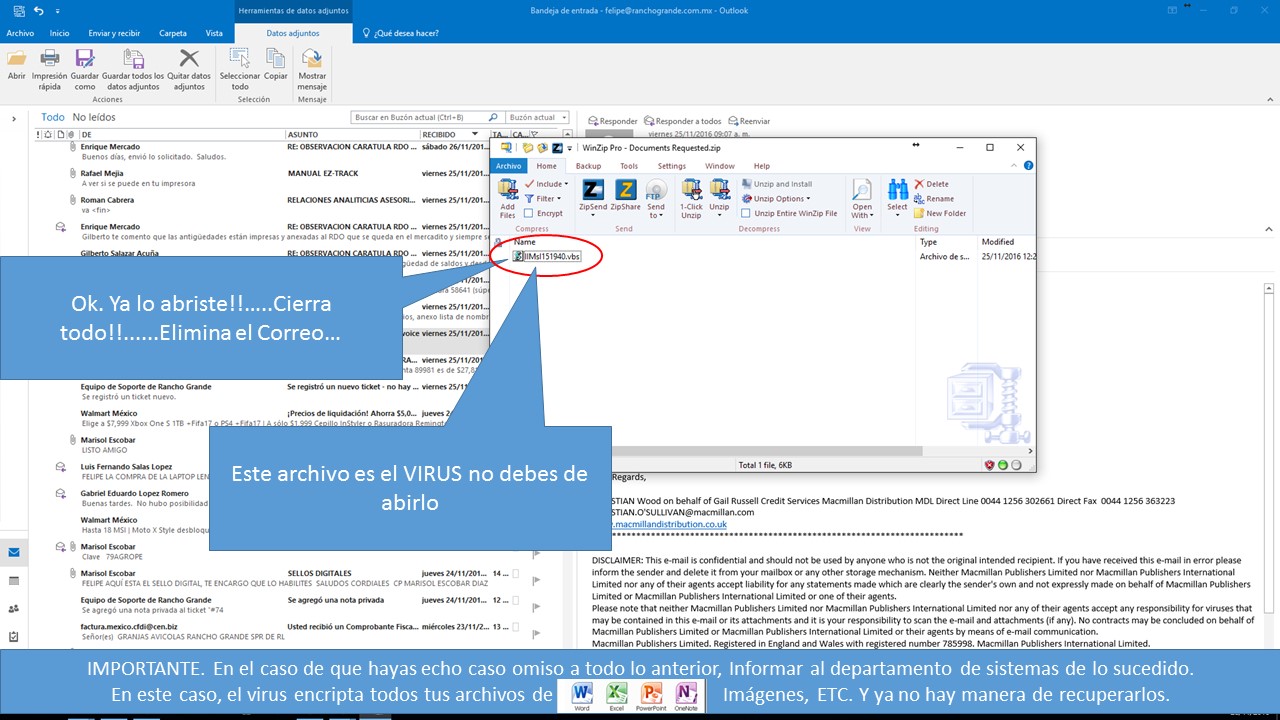Flag the factura.mexico.cfdi email

click(x=537, y=632)
